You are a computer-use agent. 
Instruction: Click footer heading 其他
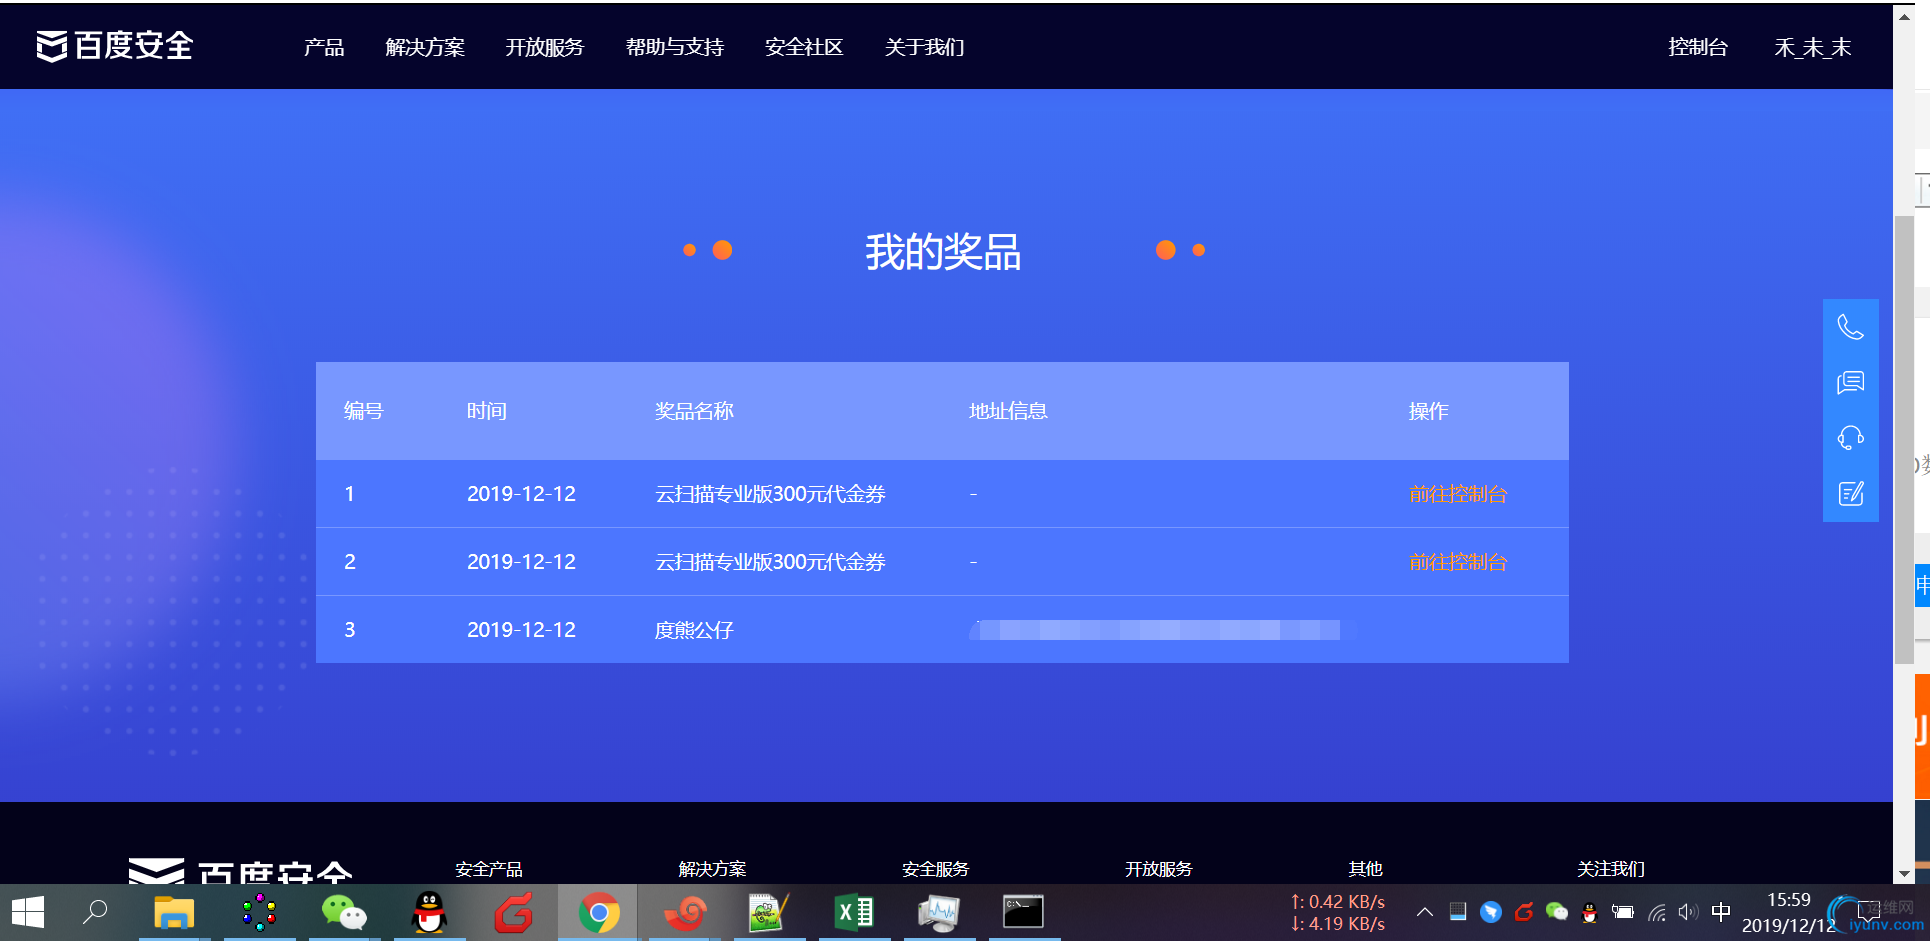[1365, 869]
